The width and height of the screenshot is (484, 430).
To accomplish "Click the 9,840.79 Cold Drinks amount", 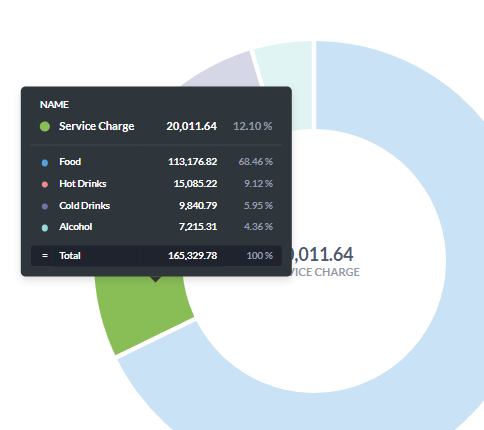I will [198, 206].
